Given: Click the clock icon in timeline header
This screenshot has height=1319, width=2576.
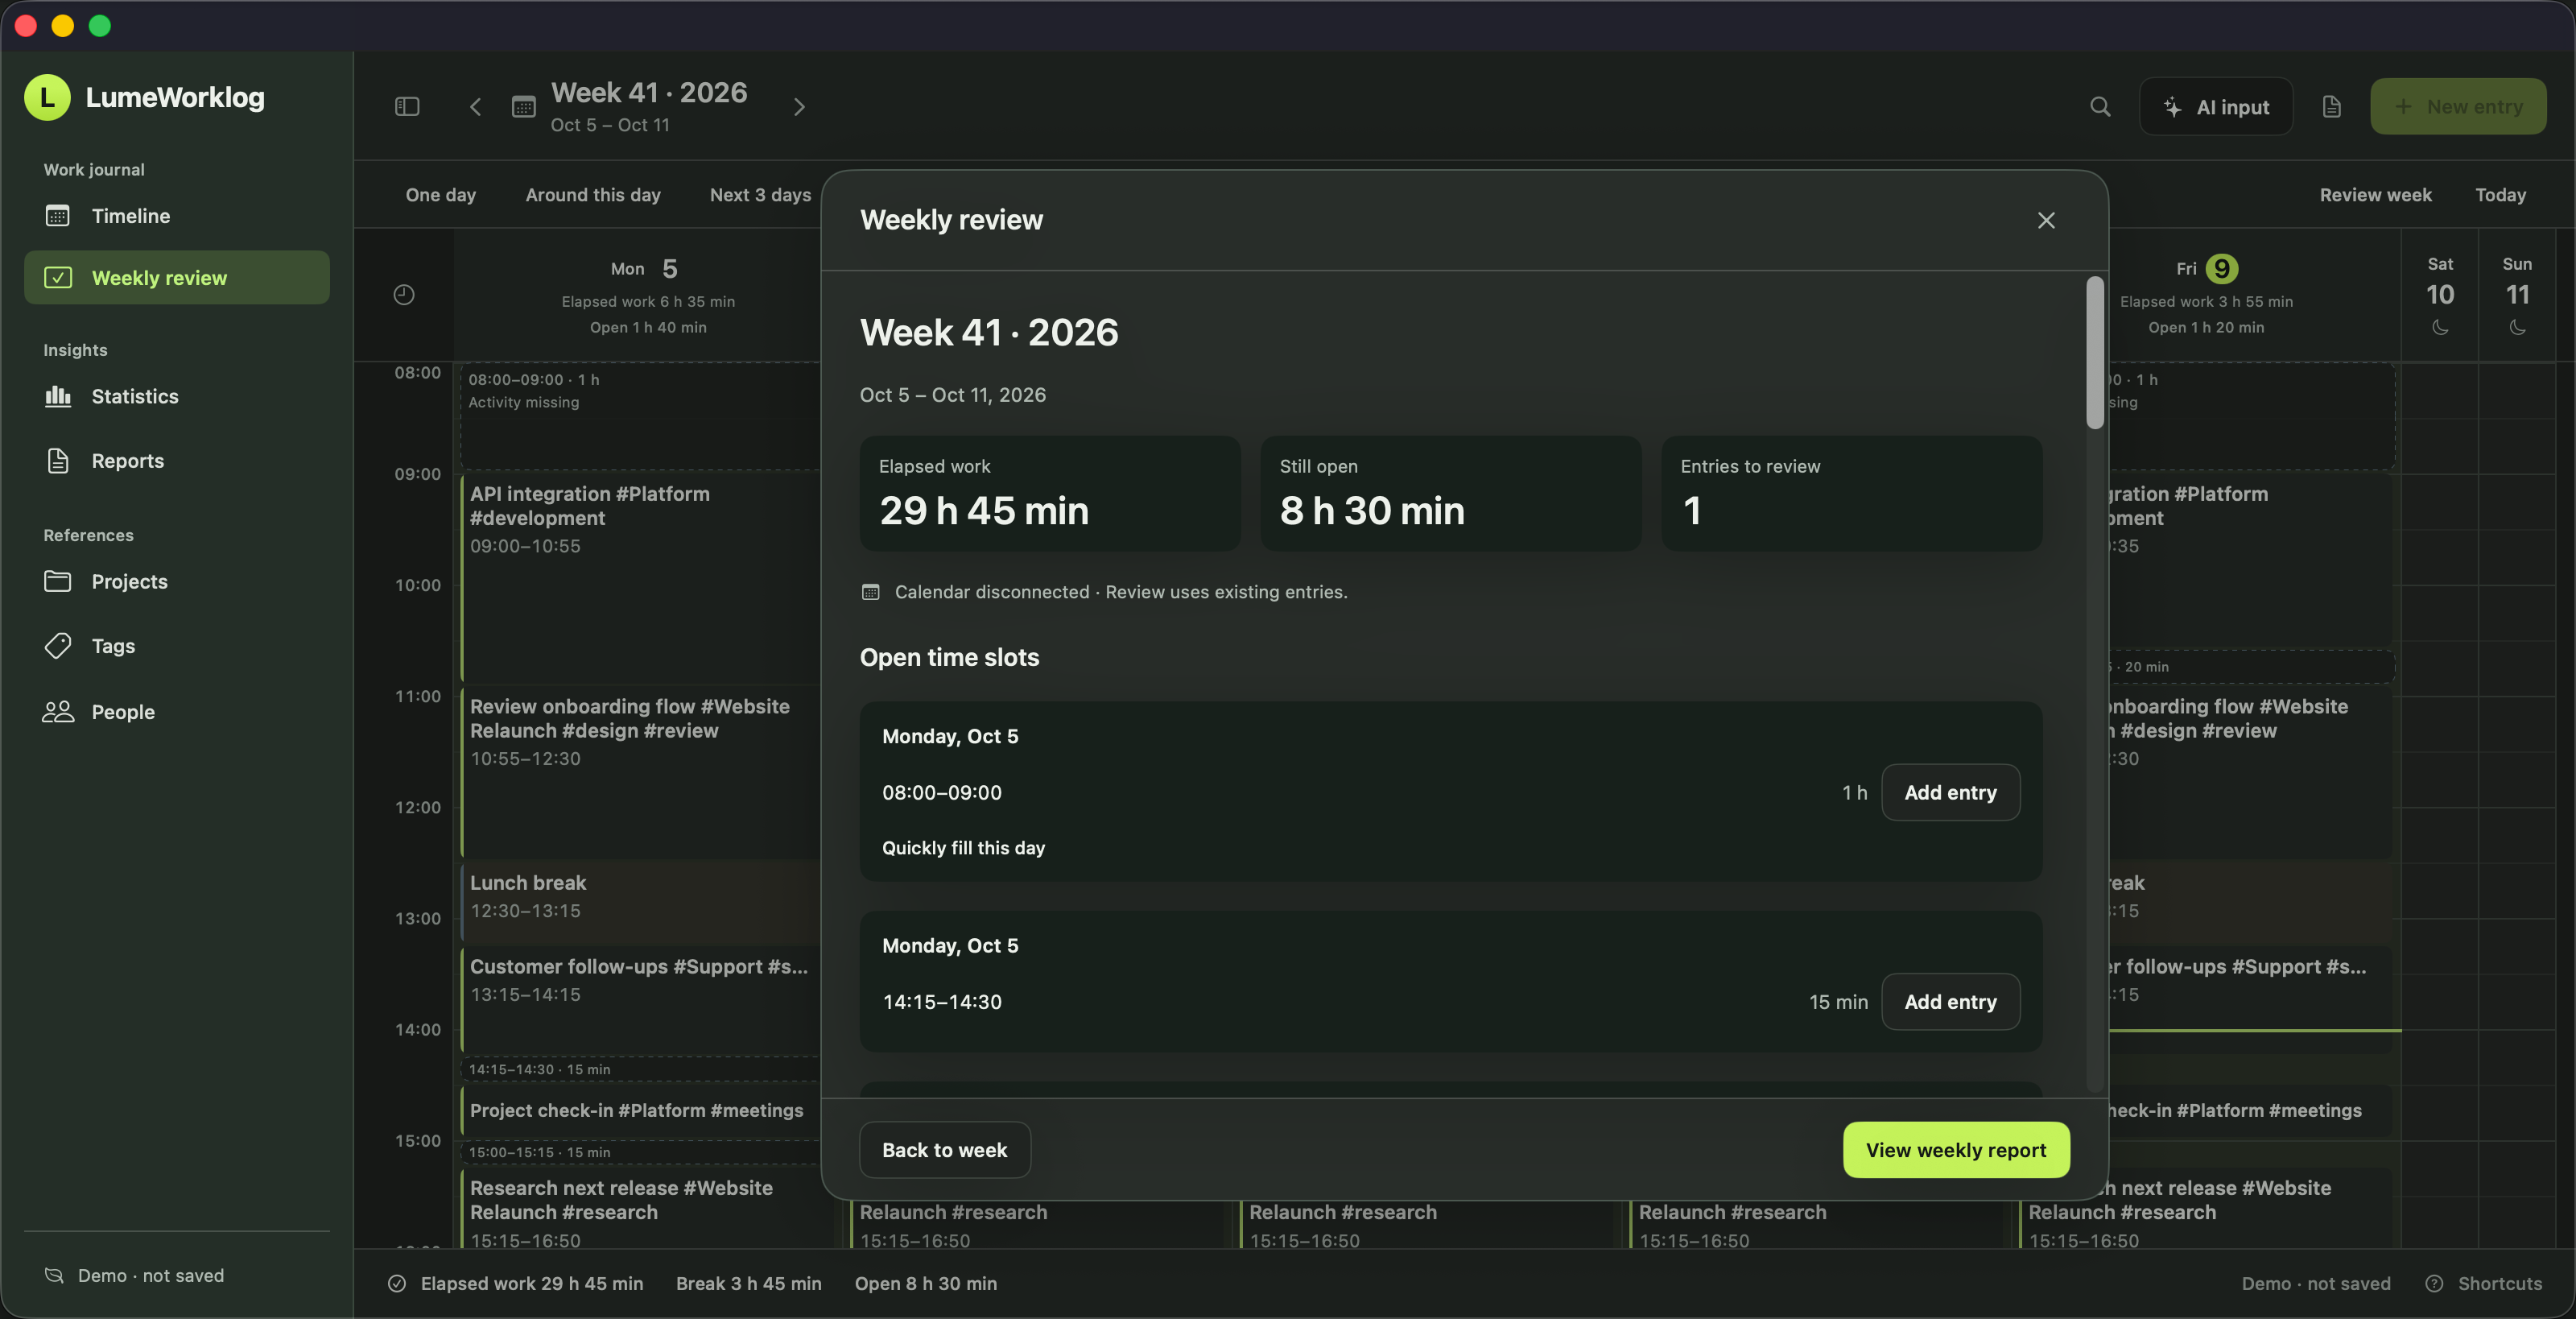Looking at the screenshot, I should point(404,295).
